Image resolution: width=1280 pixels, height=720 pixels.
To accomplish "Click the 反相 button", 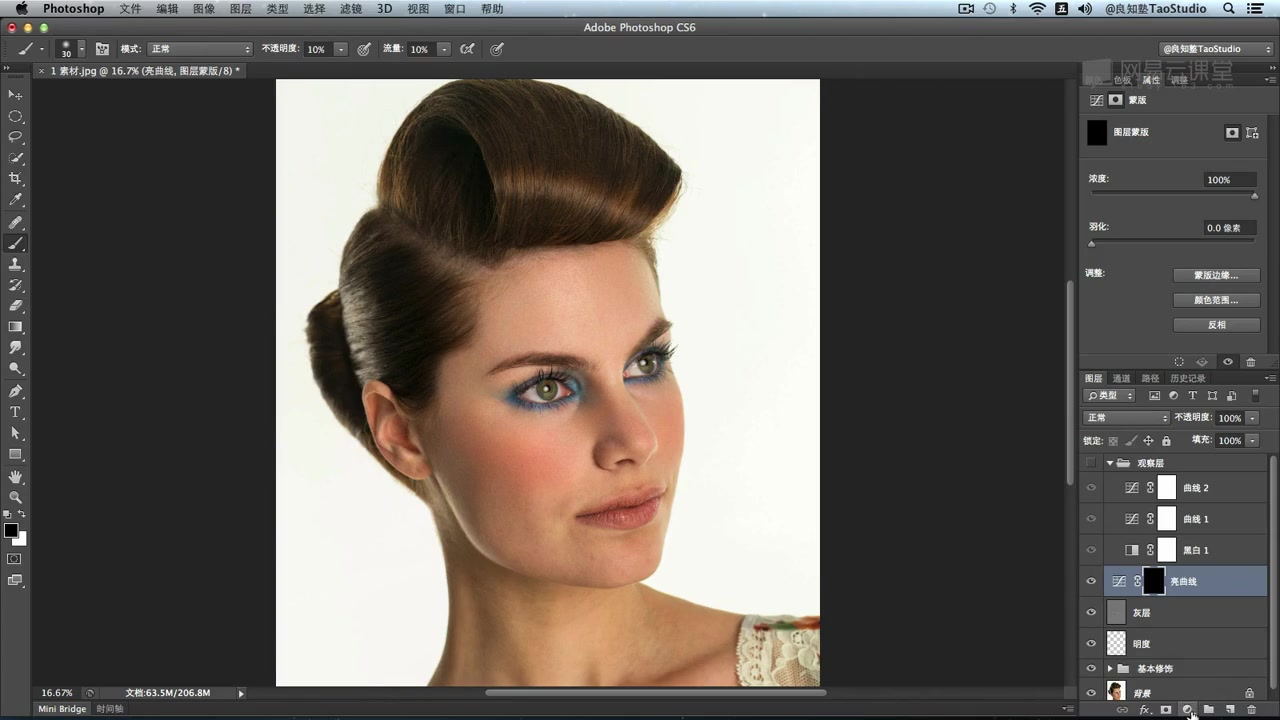I will tap(1216, 325).
